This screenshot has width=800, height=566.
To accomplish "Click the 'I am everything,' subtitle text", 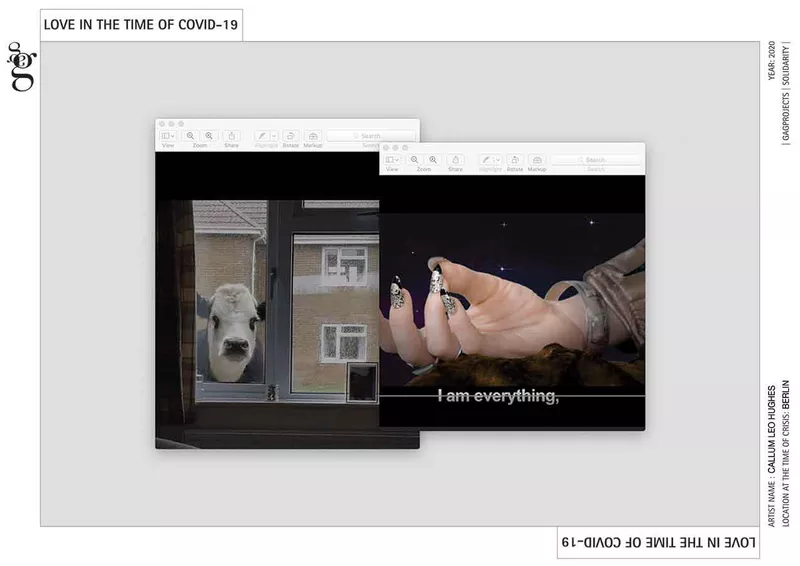I will coord(497,396).
